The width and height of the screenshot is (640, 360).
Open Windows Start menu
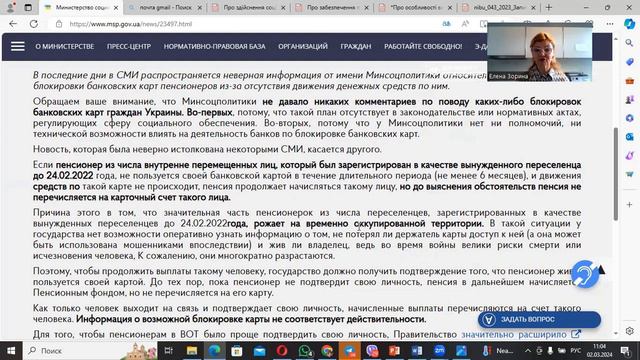point(11,351)
